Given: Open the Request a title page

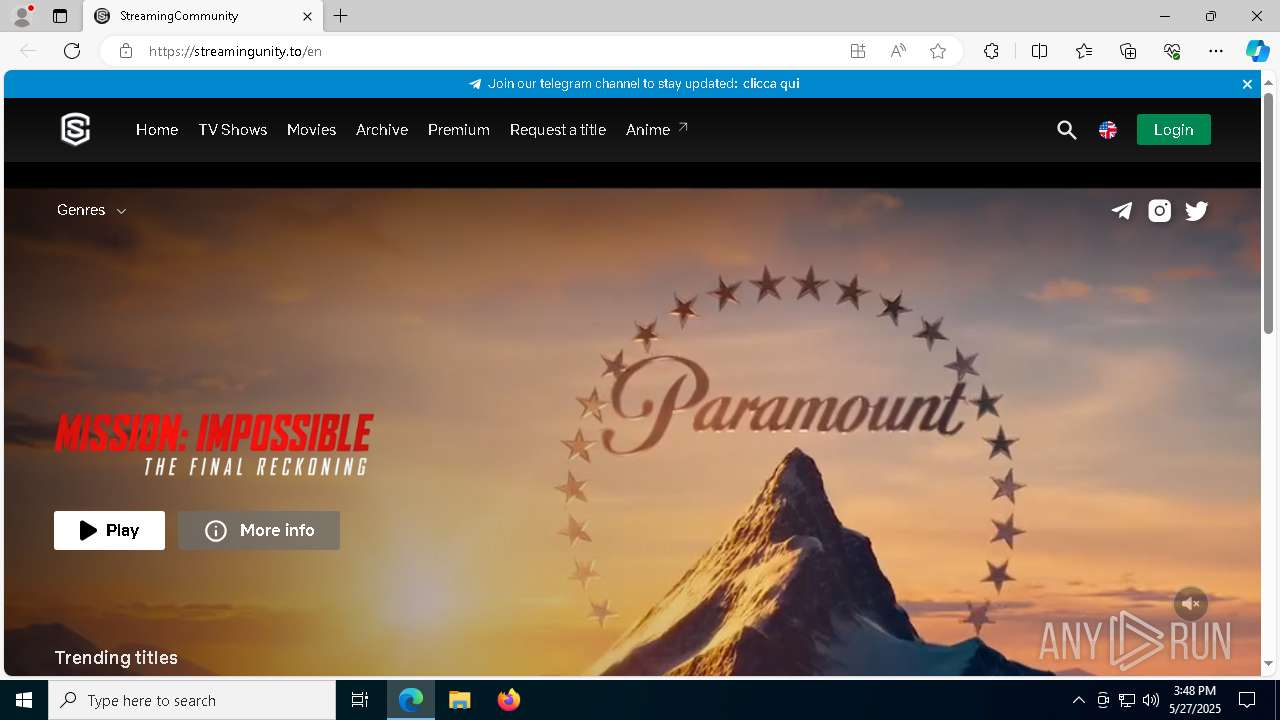Looking at the screenshot, I should point(558,130).
